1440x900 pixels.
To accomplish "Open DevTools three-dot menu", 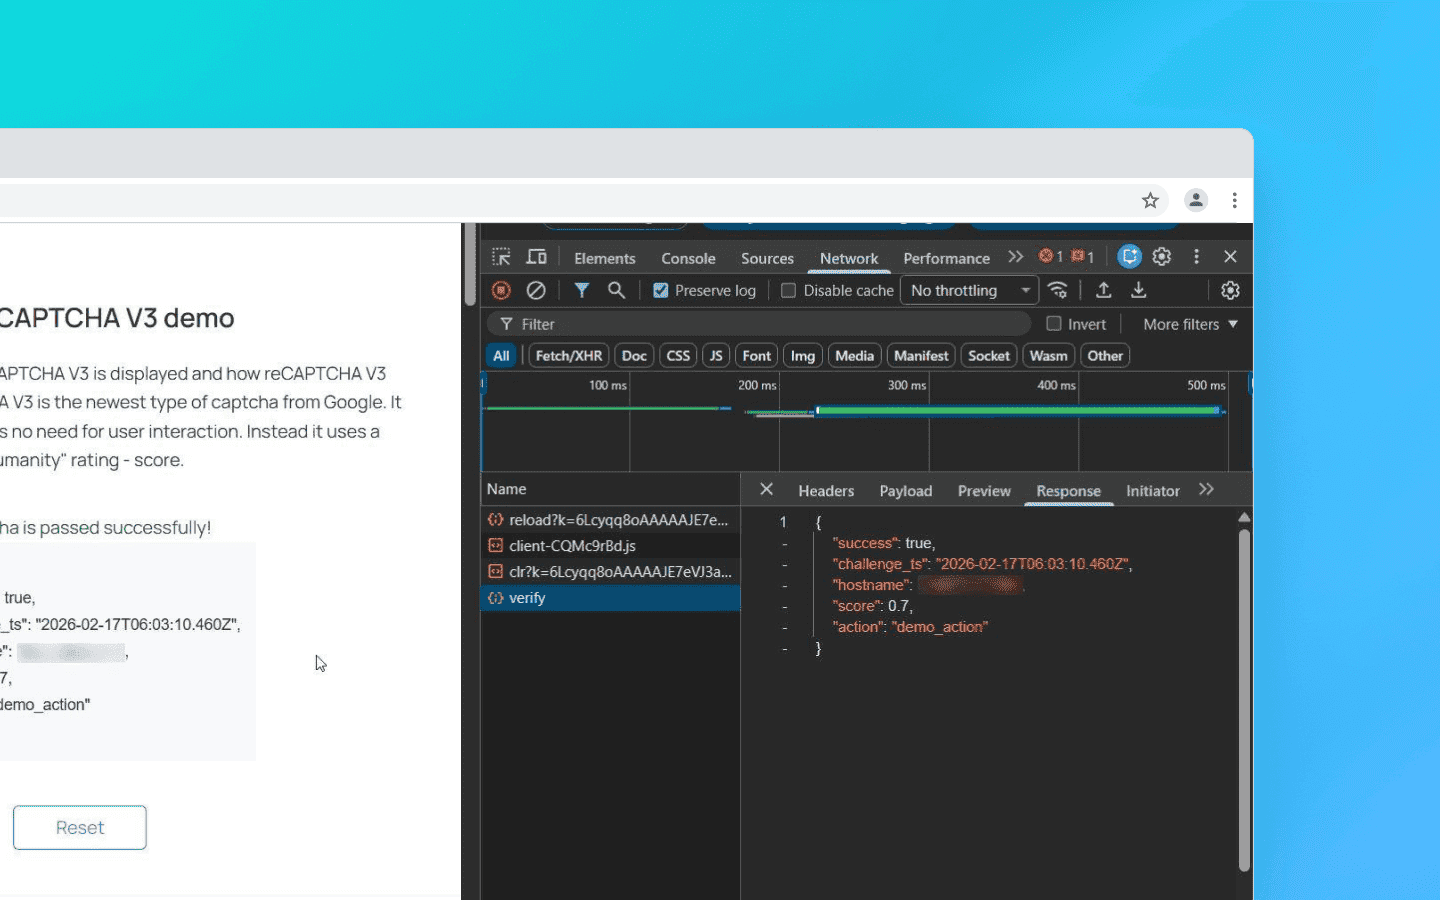I will click(x=1196, y=257).
